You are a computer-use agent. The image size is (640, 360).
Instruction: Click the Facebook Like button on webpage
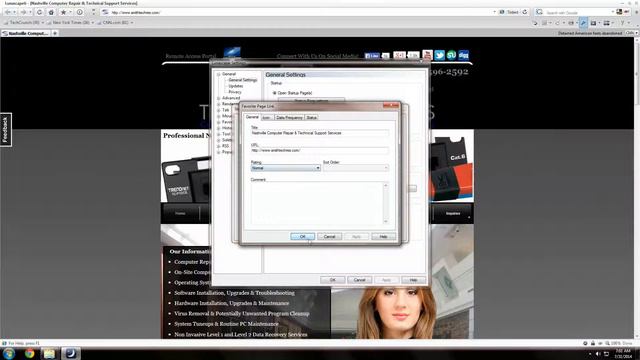point(372,56)
